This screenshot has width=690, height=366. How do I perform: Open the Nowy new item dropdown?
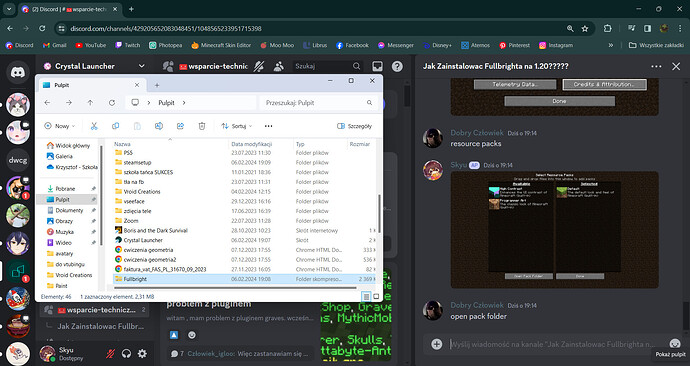pyautogui.click(x=60, y=126)
